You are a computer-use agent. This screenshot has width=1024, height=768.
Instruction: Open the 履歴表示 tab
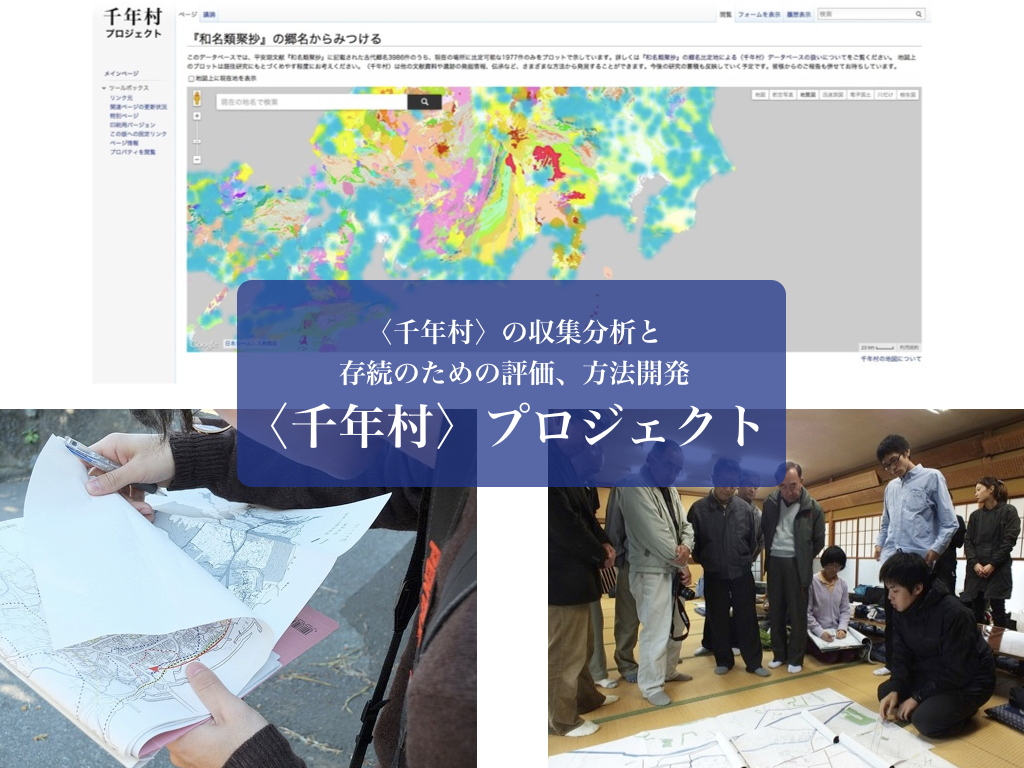coord(798,15)
